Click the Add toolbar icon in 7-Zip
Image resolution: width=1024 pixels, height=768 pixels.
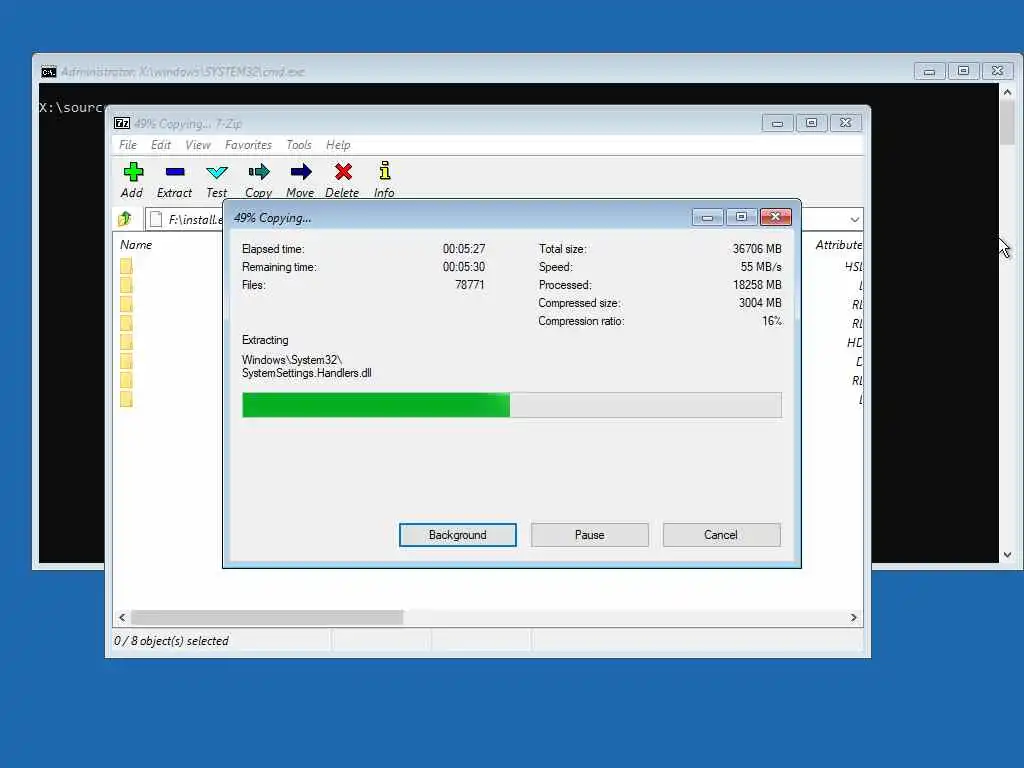(x=133, y=172)
